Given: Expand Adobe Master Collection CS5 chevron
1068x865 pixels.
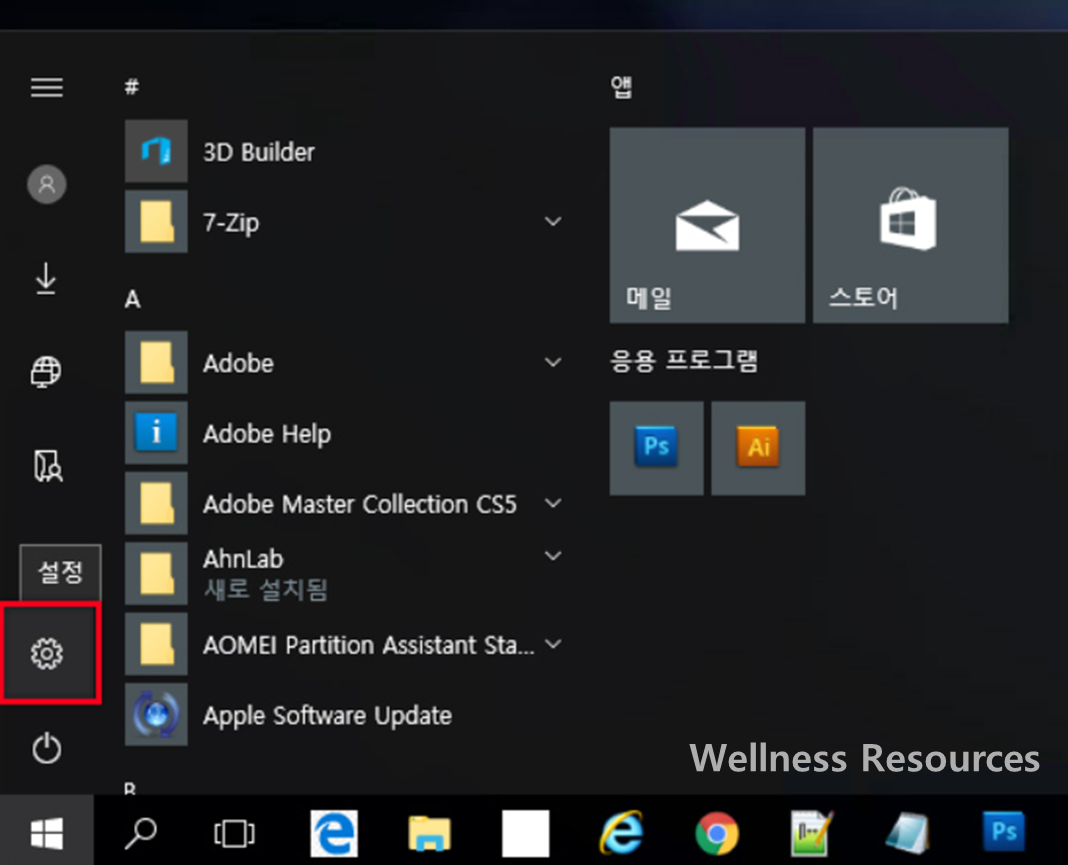Looking at the screenshot, I should pos(553,503).
